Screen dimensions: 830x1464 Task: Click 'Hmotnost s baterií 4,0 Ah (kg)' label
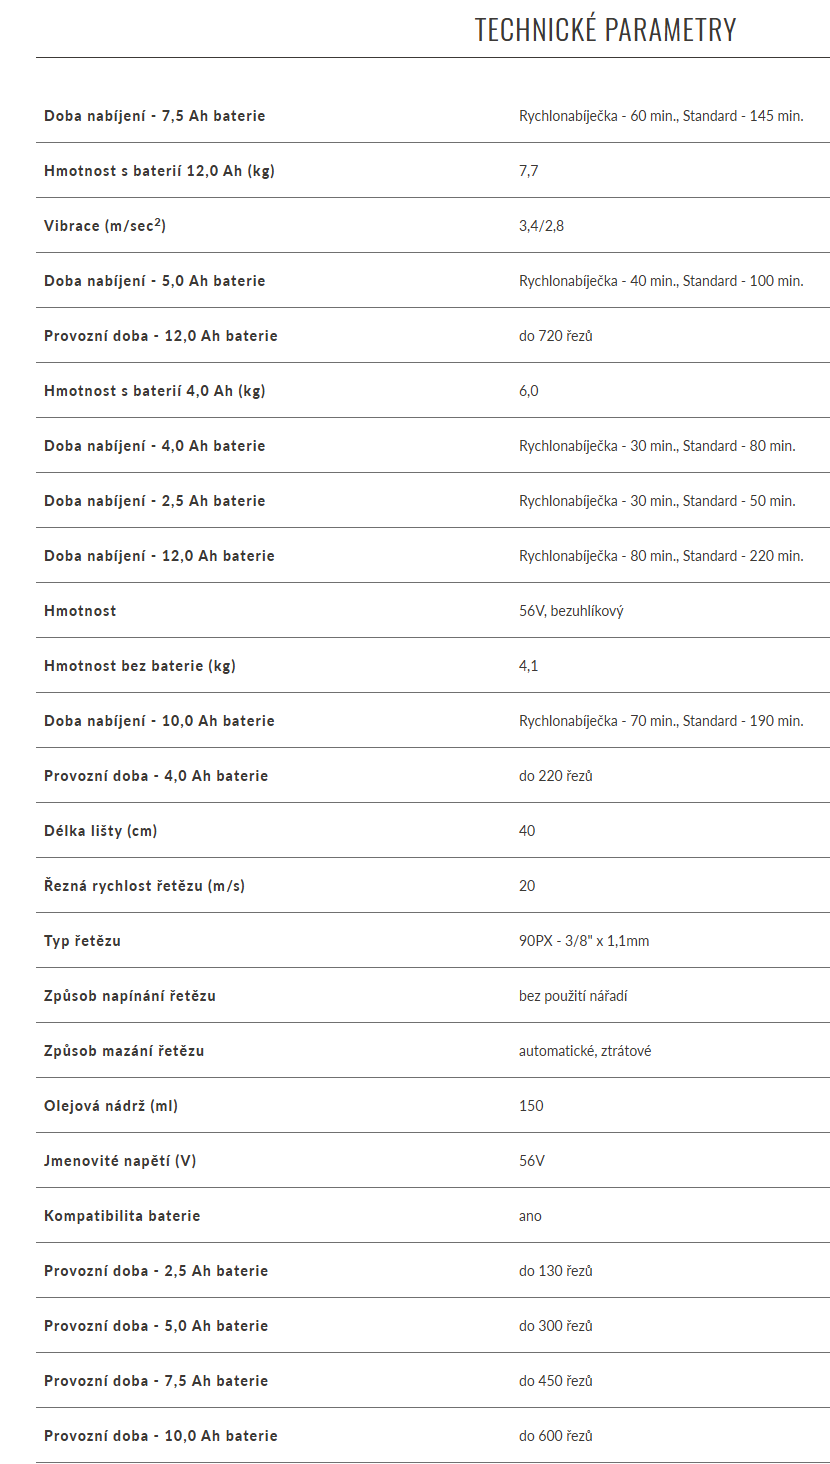155,391
